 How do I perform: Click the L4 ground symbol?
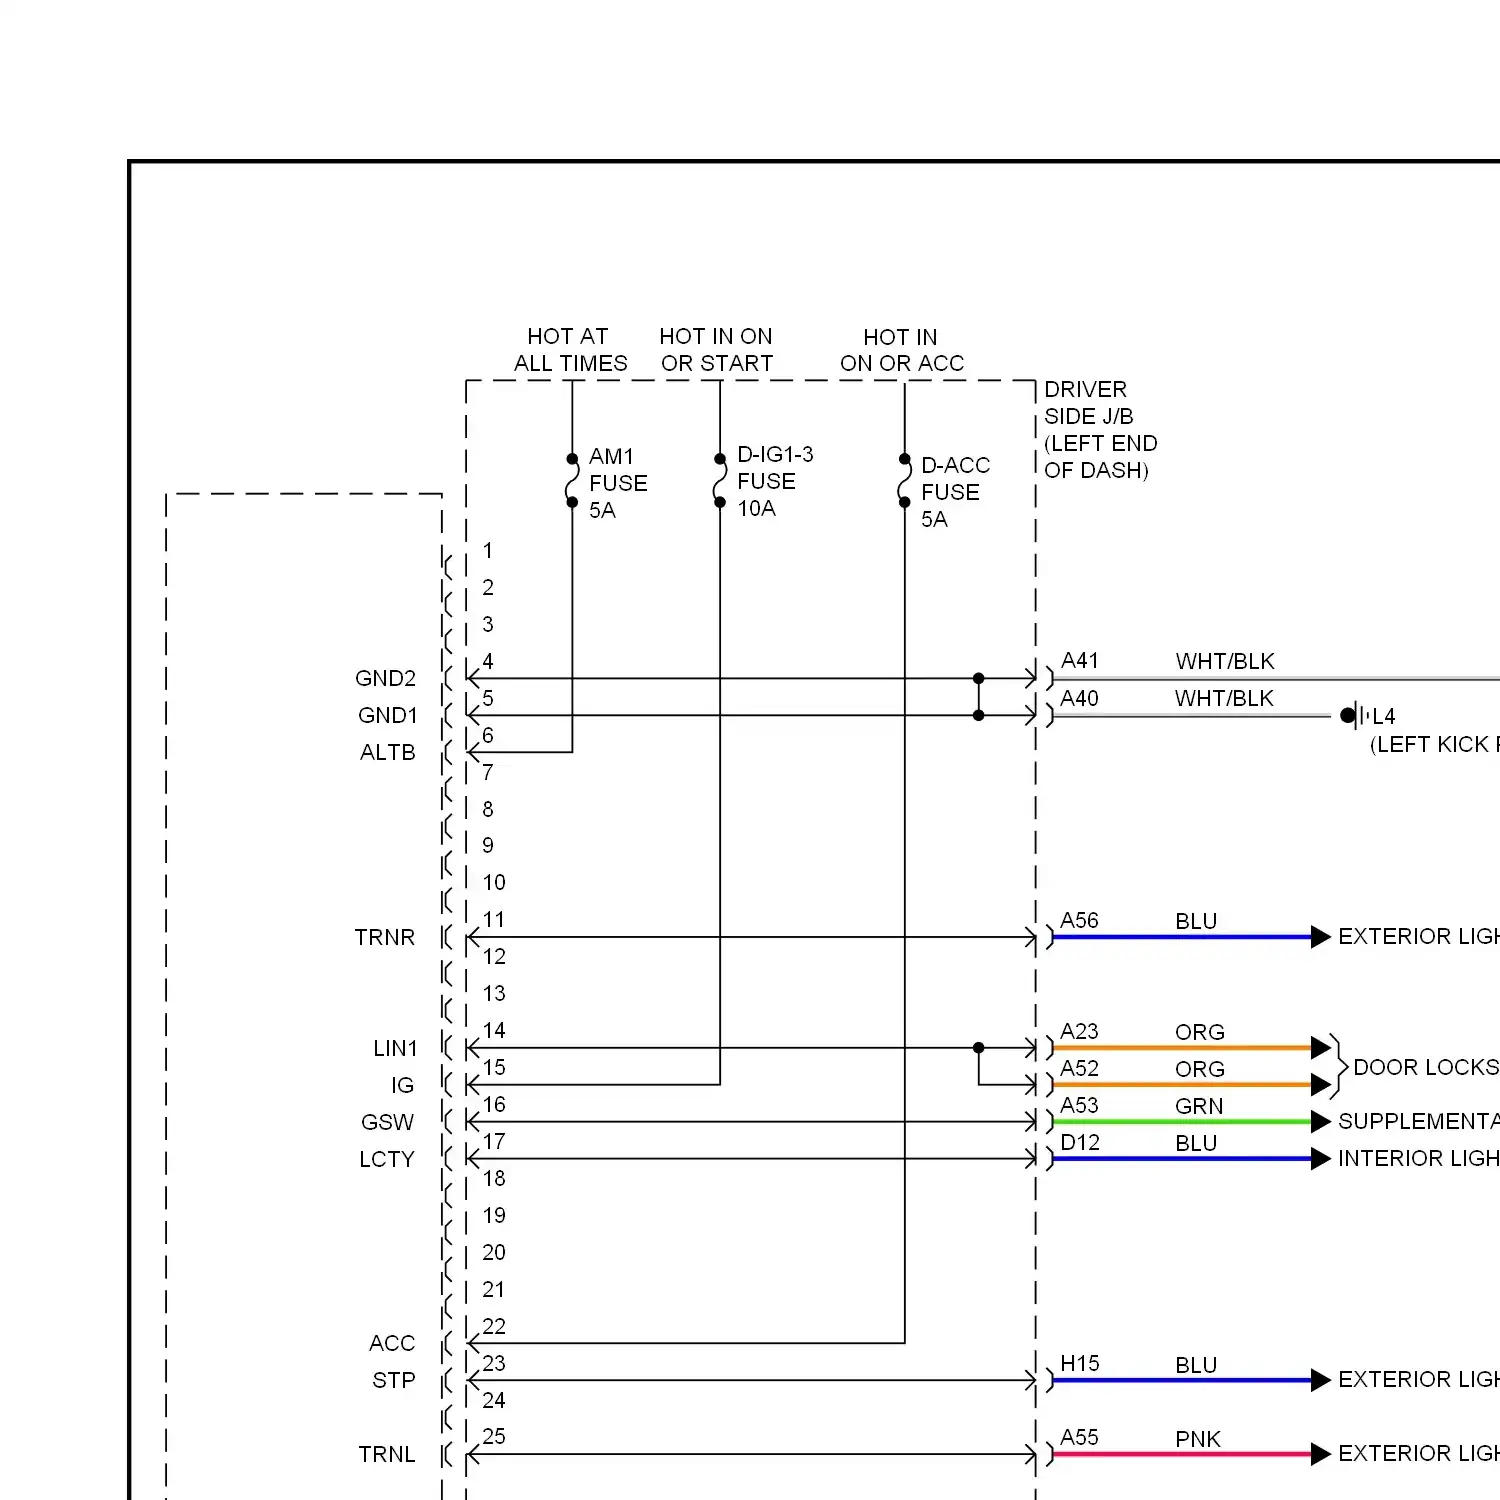[1355, 715]
